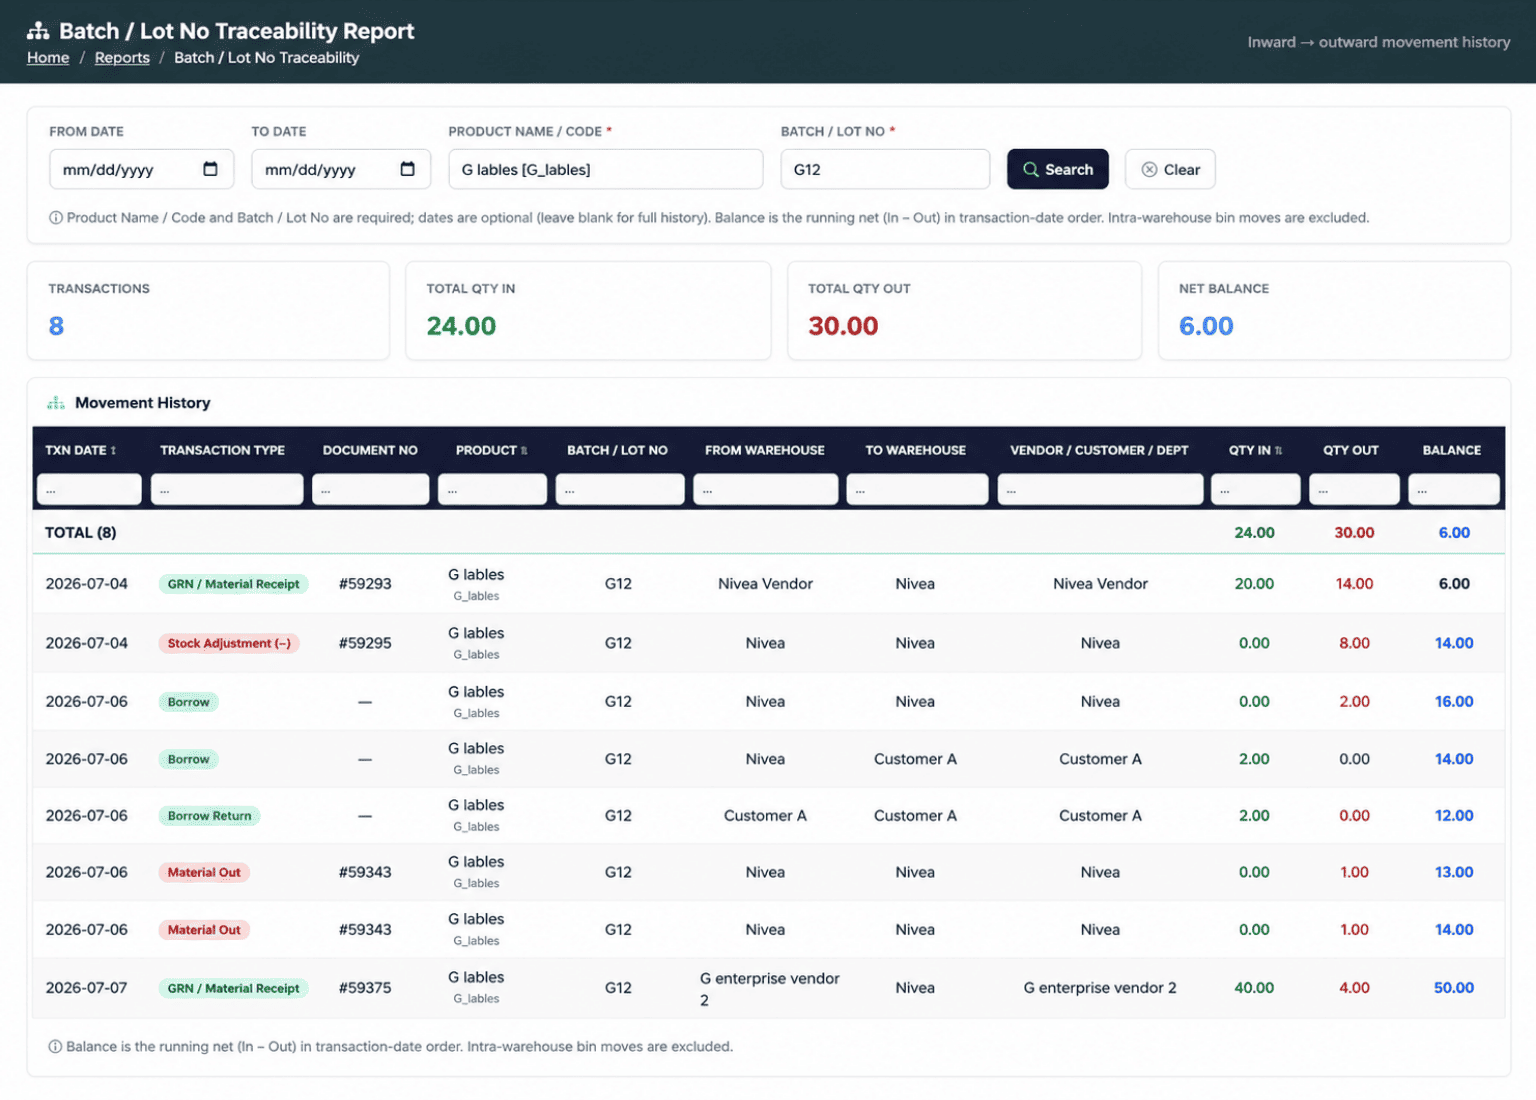The image size is (1536, 1100).
Task: Click the TRANSACTION TYPE column header
Action: [x=222, y=451]
